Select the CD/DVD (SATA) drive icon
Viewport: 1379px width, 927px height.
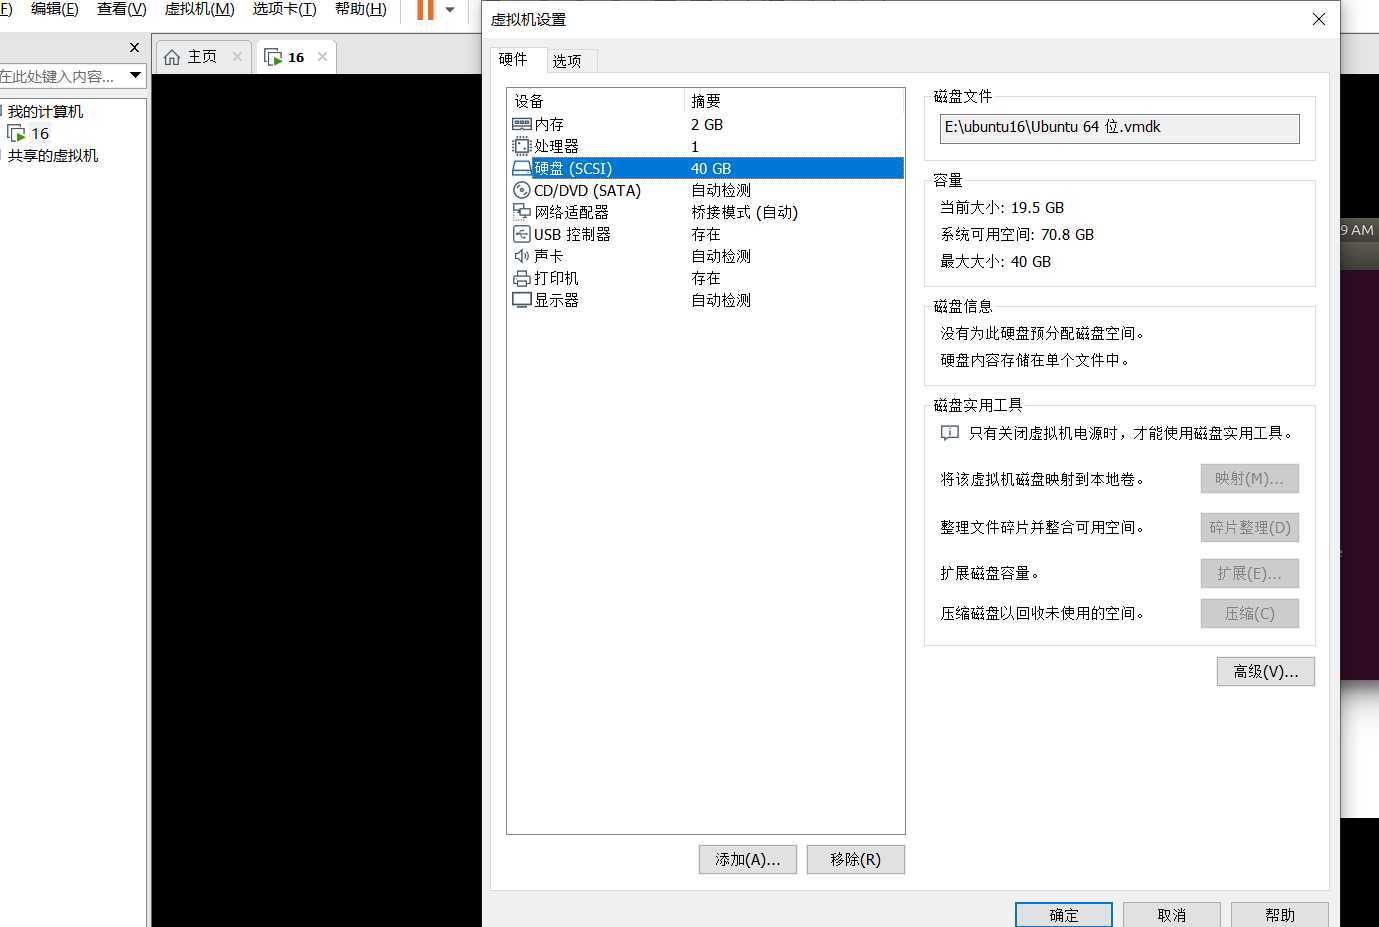[x=521, y=190]
